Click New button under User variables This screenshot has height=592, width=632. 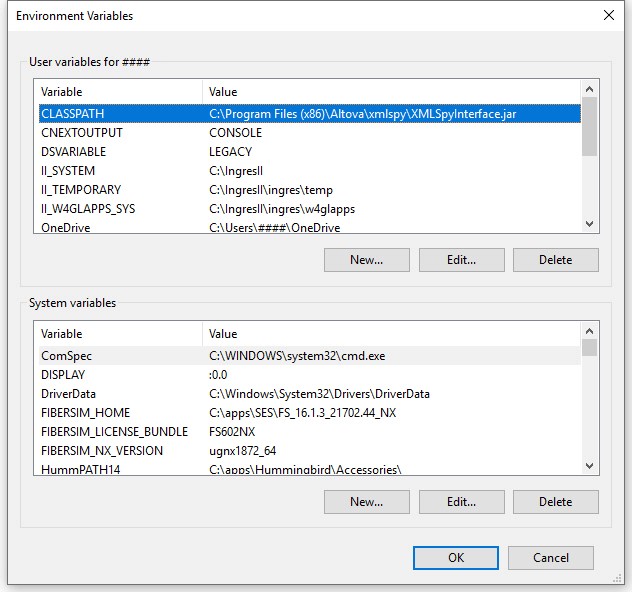click(367, 260)
